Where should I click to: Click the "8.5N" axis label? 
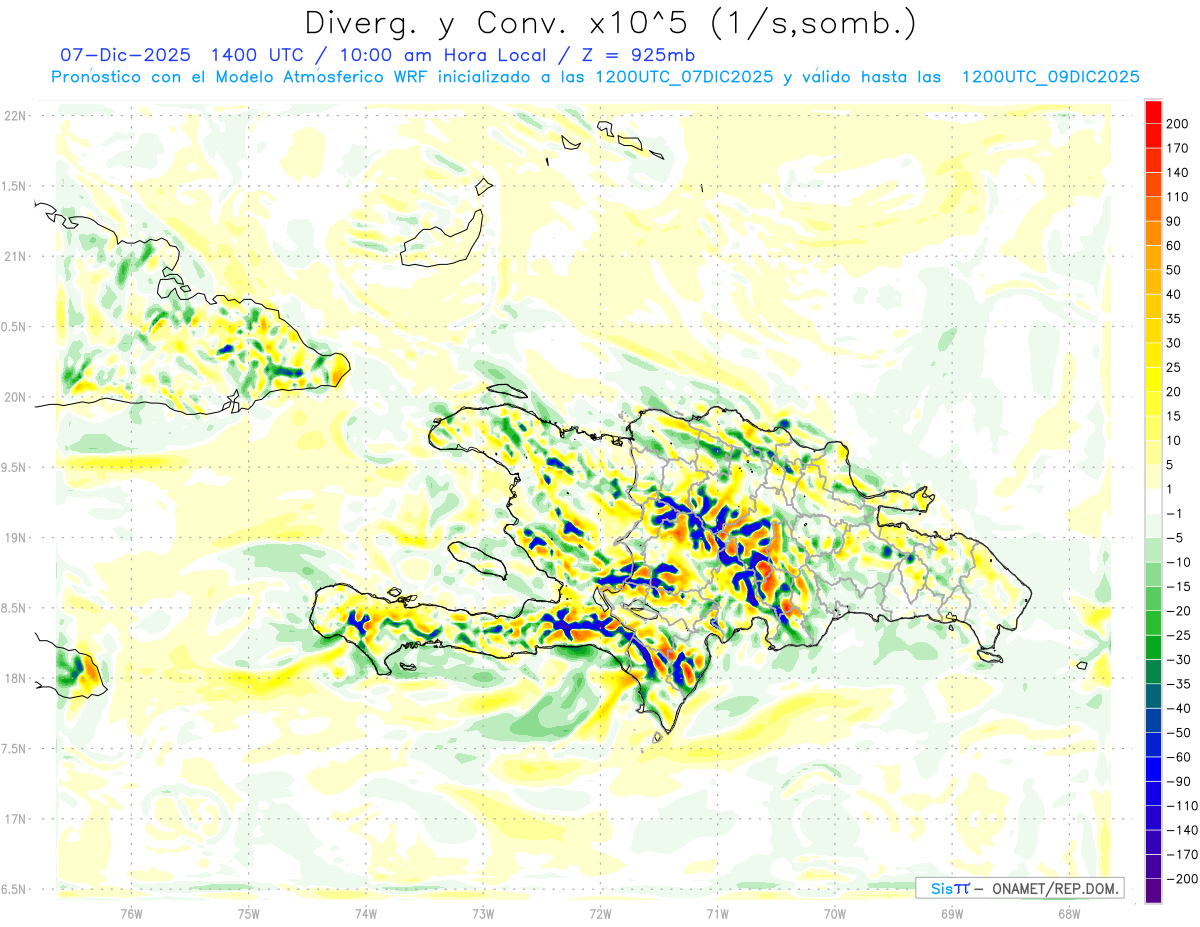tap(15, 608)
